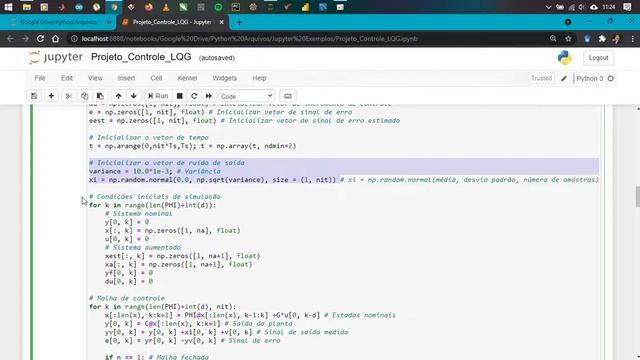The image size is (640, 360).
Task: Open the Edit menu
Action: (x=67, y=78)
